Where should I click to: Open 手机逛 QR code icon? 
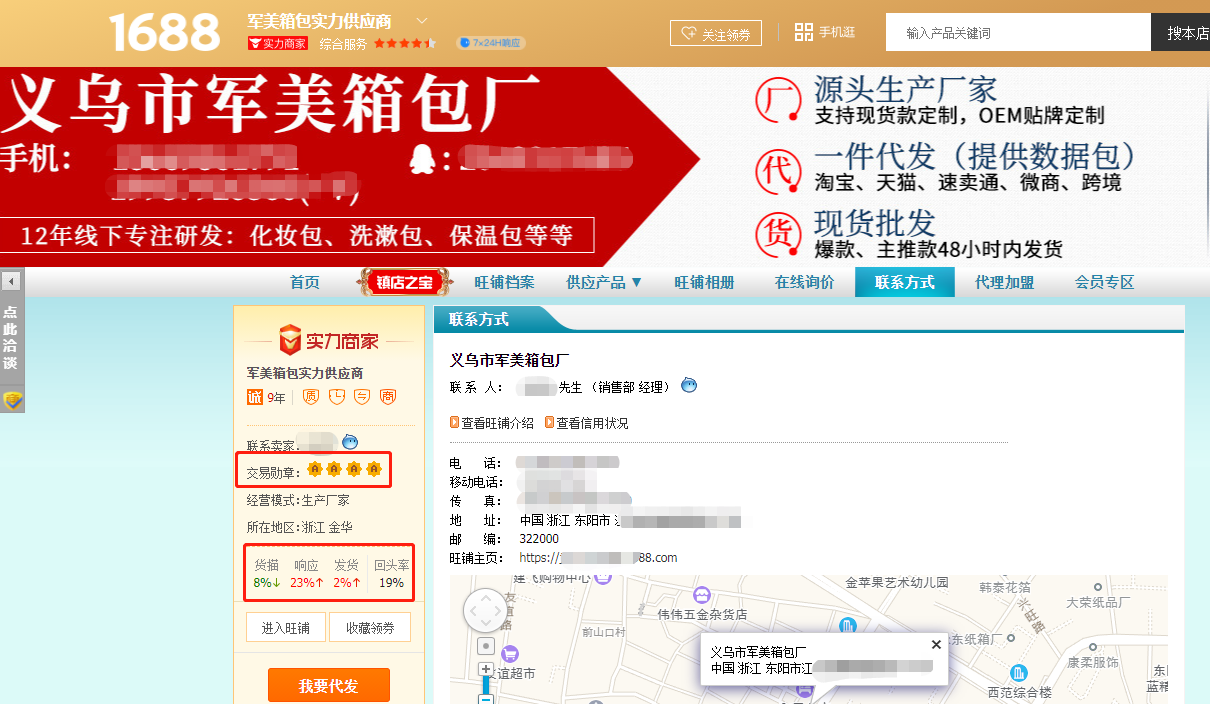coord(804,32)
